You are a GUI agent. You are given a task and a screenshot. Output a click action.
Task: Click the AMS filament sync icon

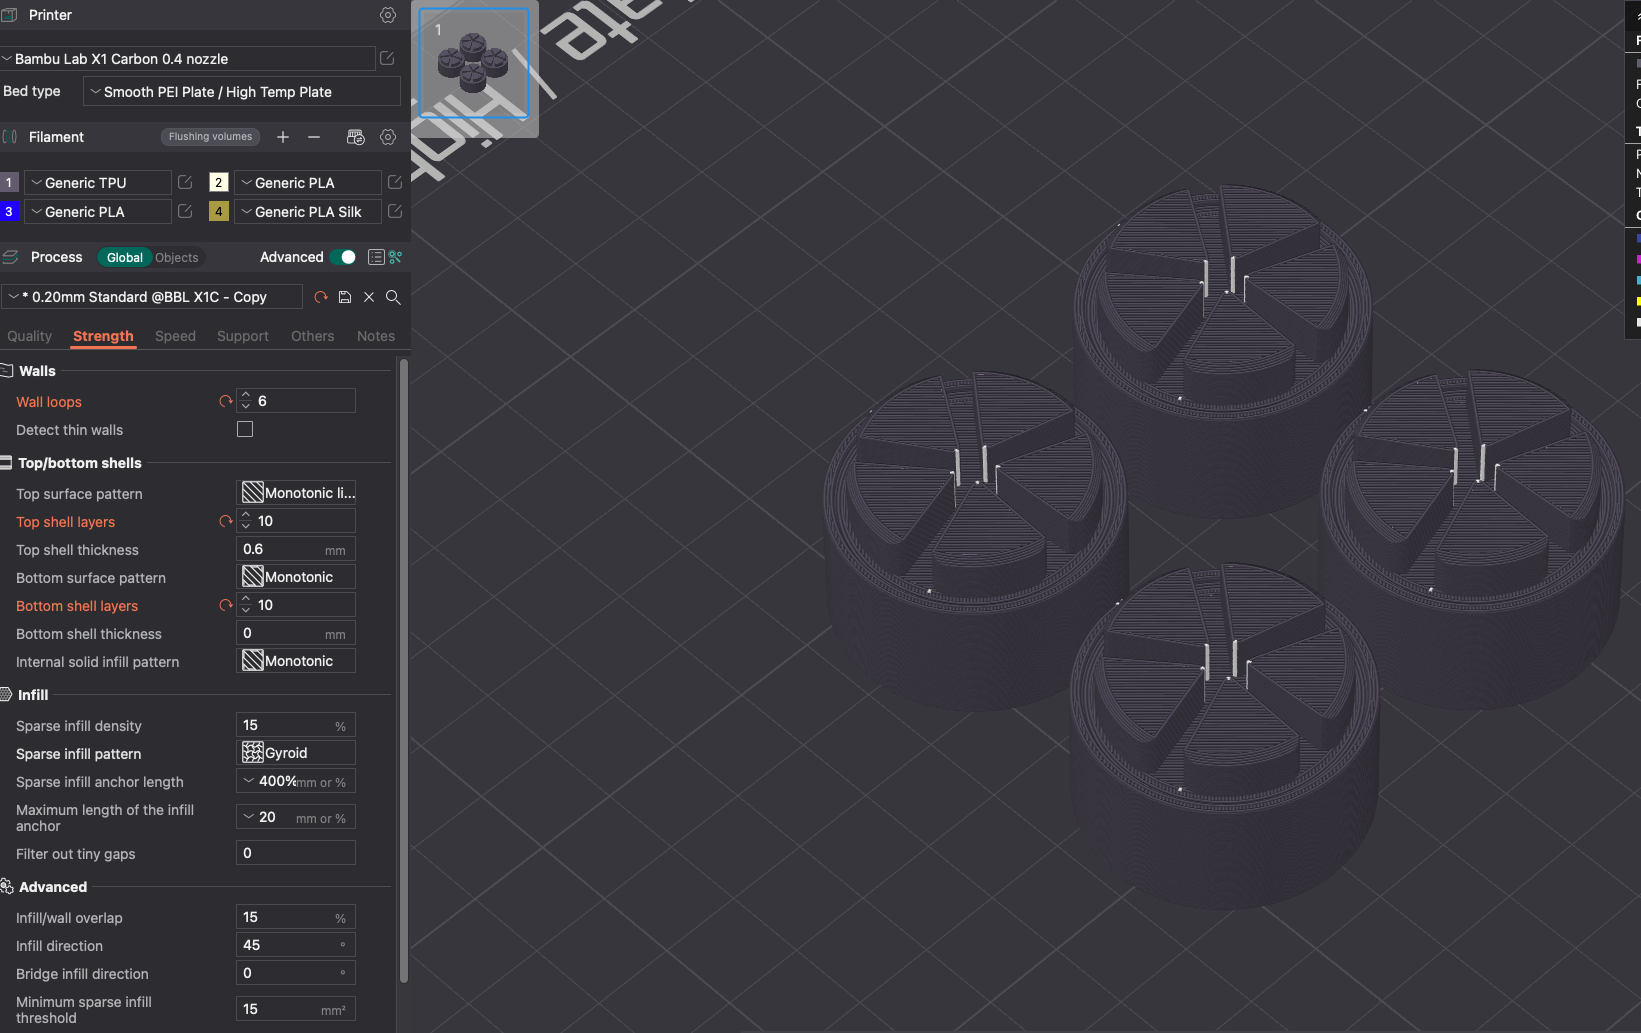click(355, 137)
